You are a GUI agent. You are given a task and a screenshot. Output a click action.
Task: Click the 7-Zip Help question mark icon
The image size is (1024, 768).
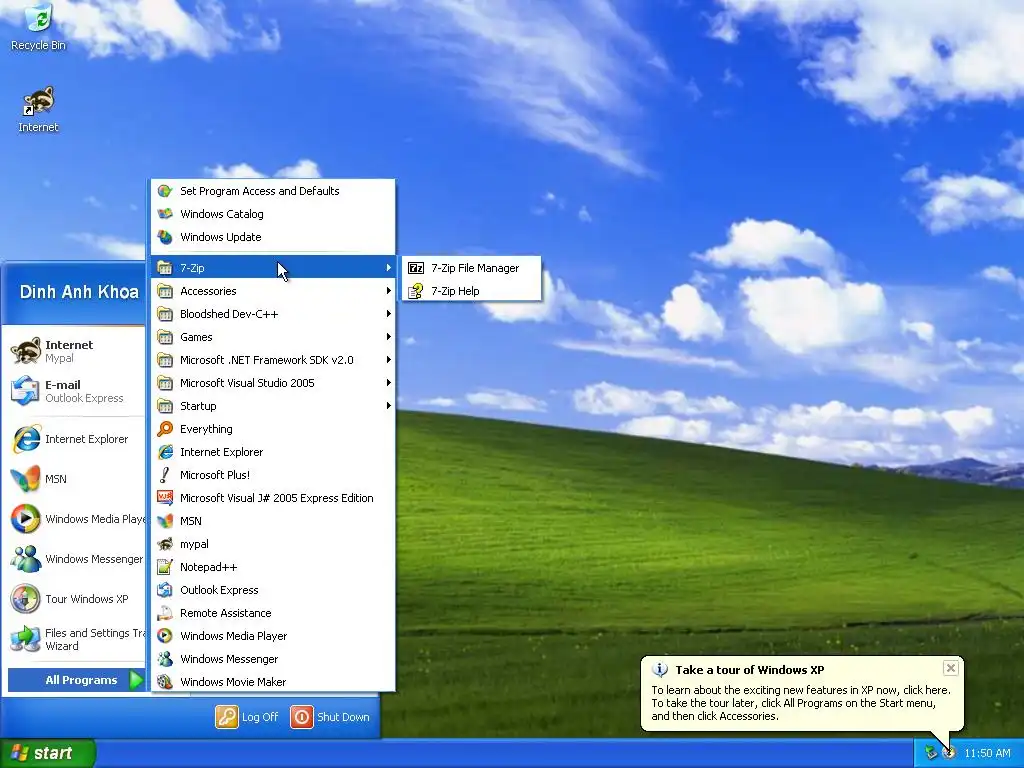[x=416, y=291]
